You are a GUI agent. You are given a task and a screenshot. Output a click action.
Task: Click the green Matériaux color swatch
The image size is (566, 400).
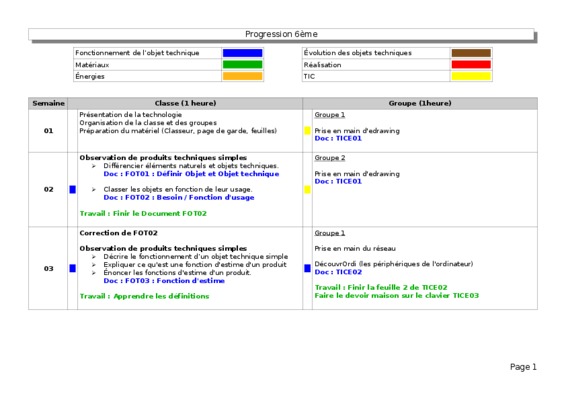[x=242, y=65]
